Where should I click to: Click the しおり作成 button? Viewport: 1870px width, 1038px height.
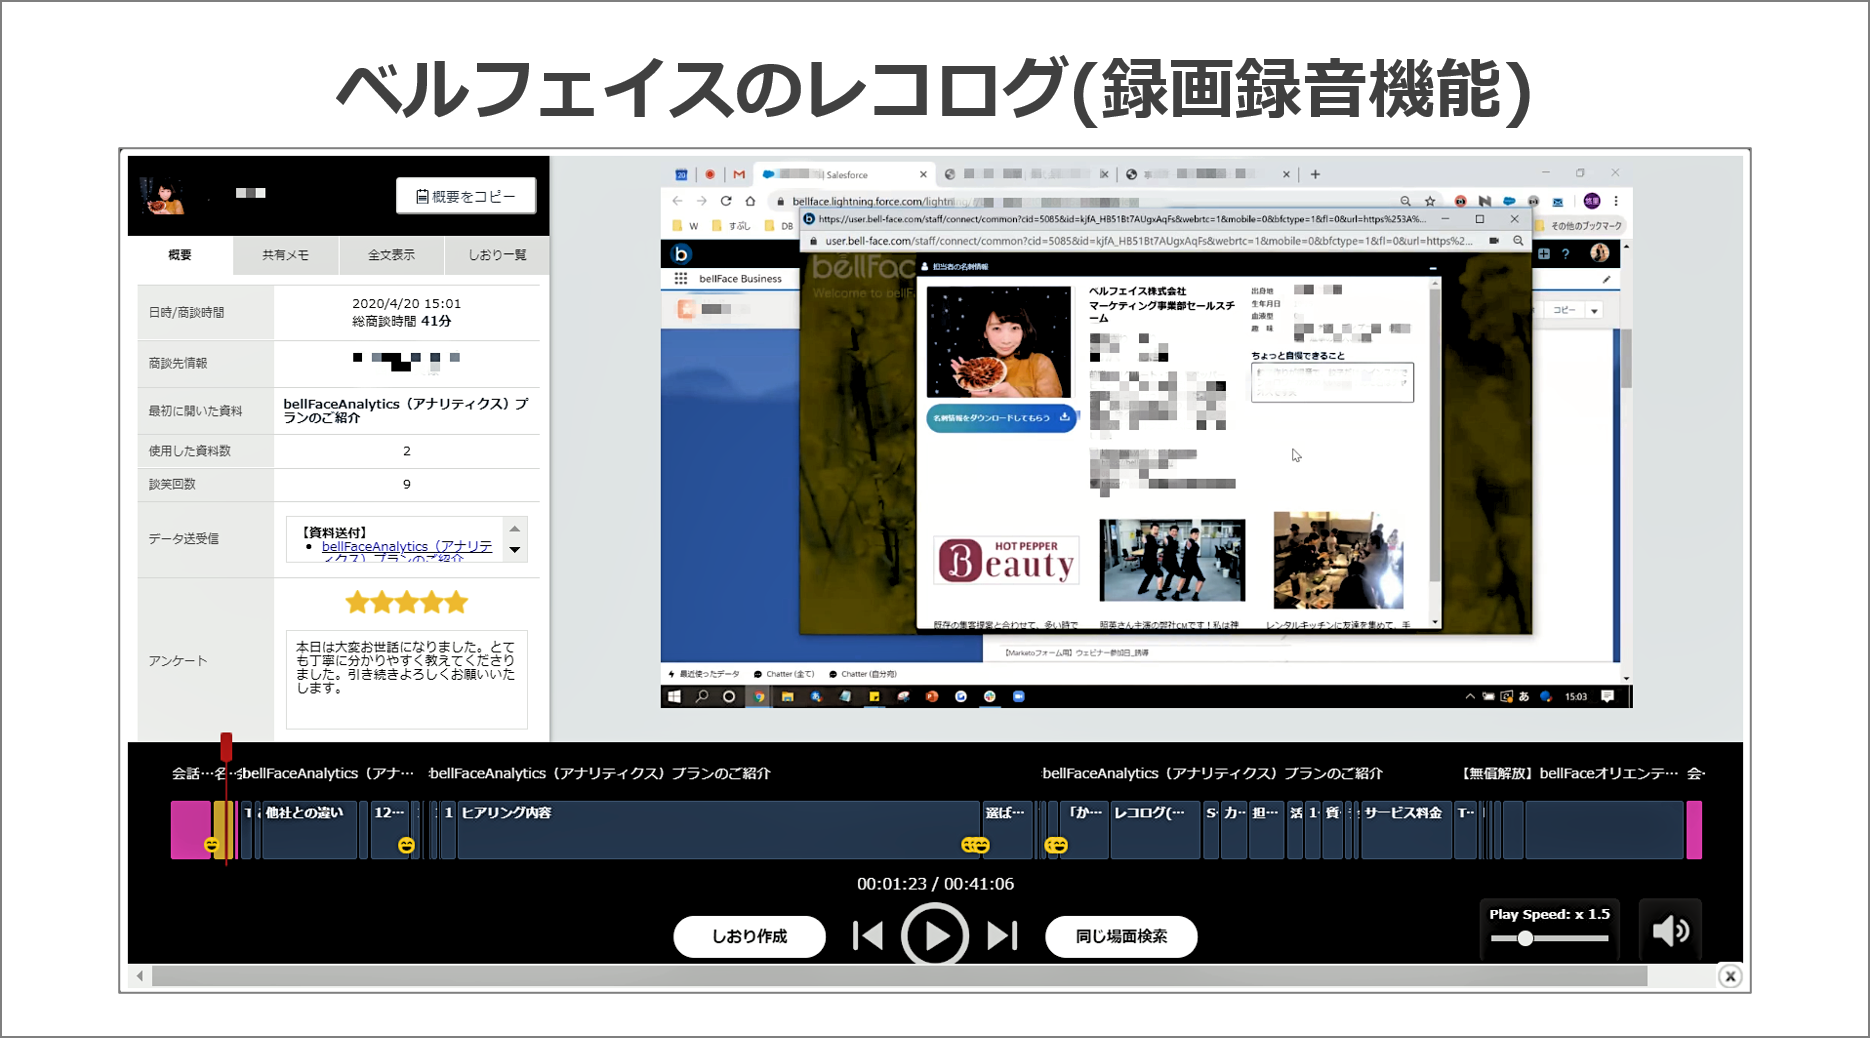[749, 936]
